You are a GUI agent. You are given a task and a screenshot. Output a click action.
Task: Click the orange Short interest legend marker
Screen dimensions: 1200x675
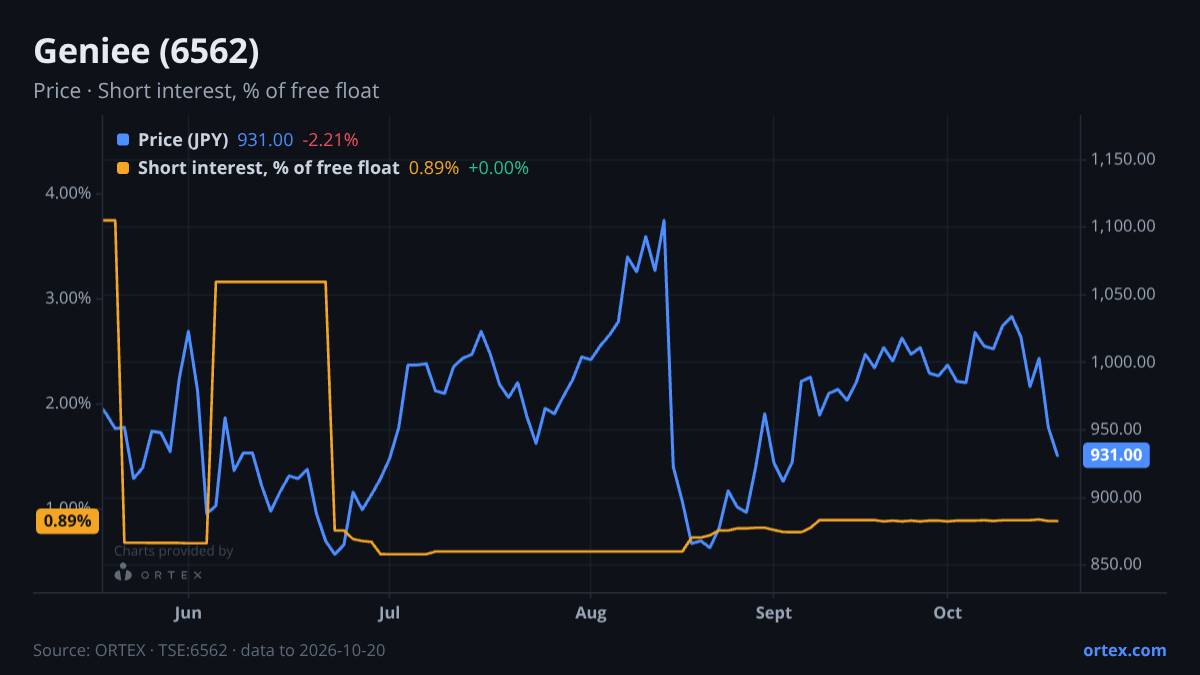(x=123, y=168)
